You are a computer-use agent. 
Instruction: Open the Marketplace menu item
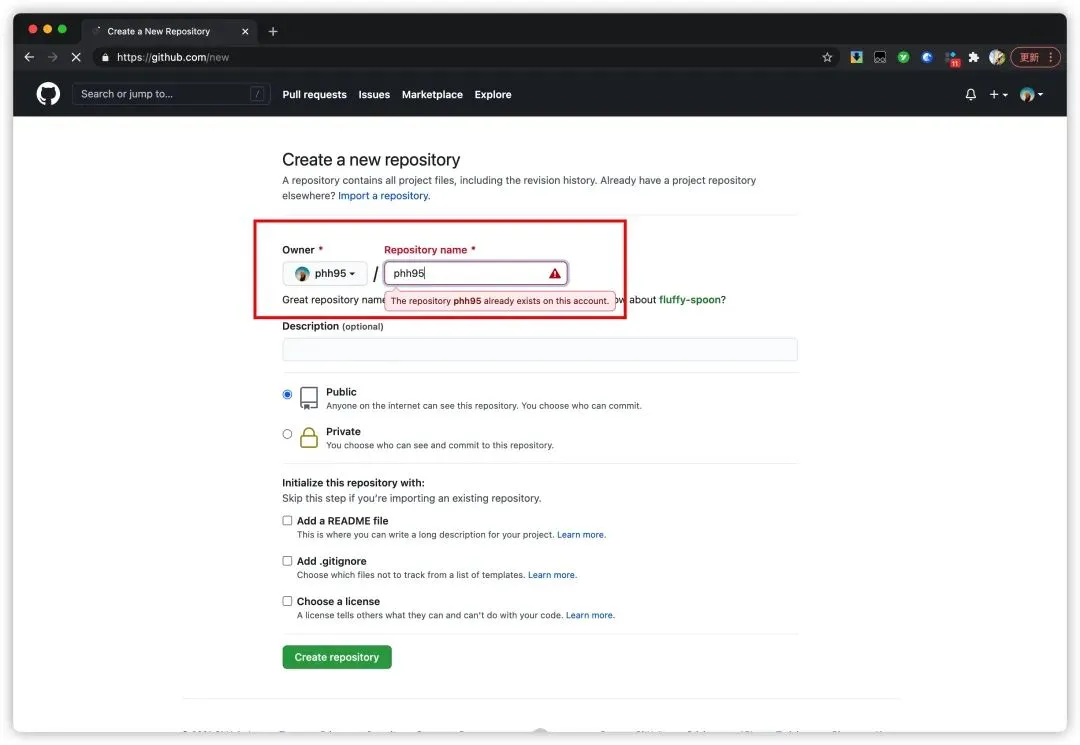(432, 95)
